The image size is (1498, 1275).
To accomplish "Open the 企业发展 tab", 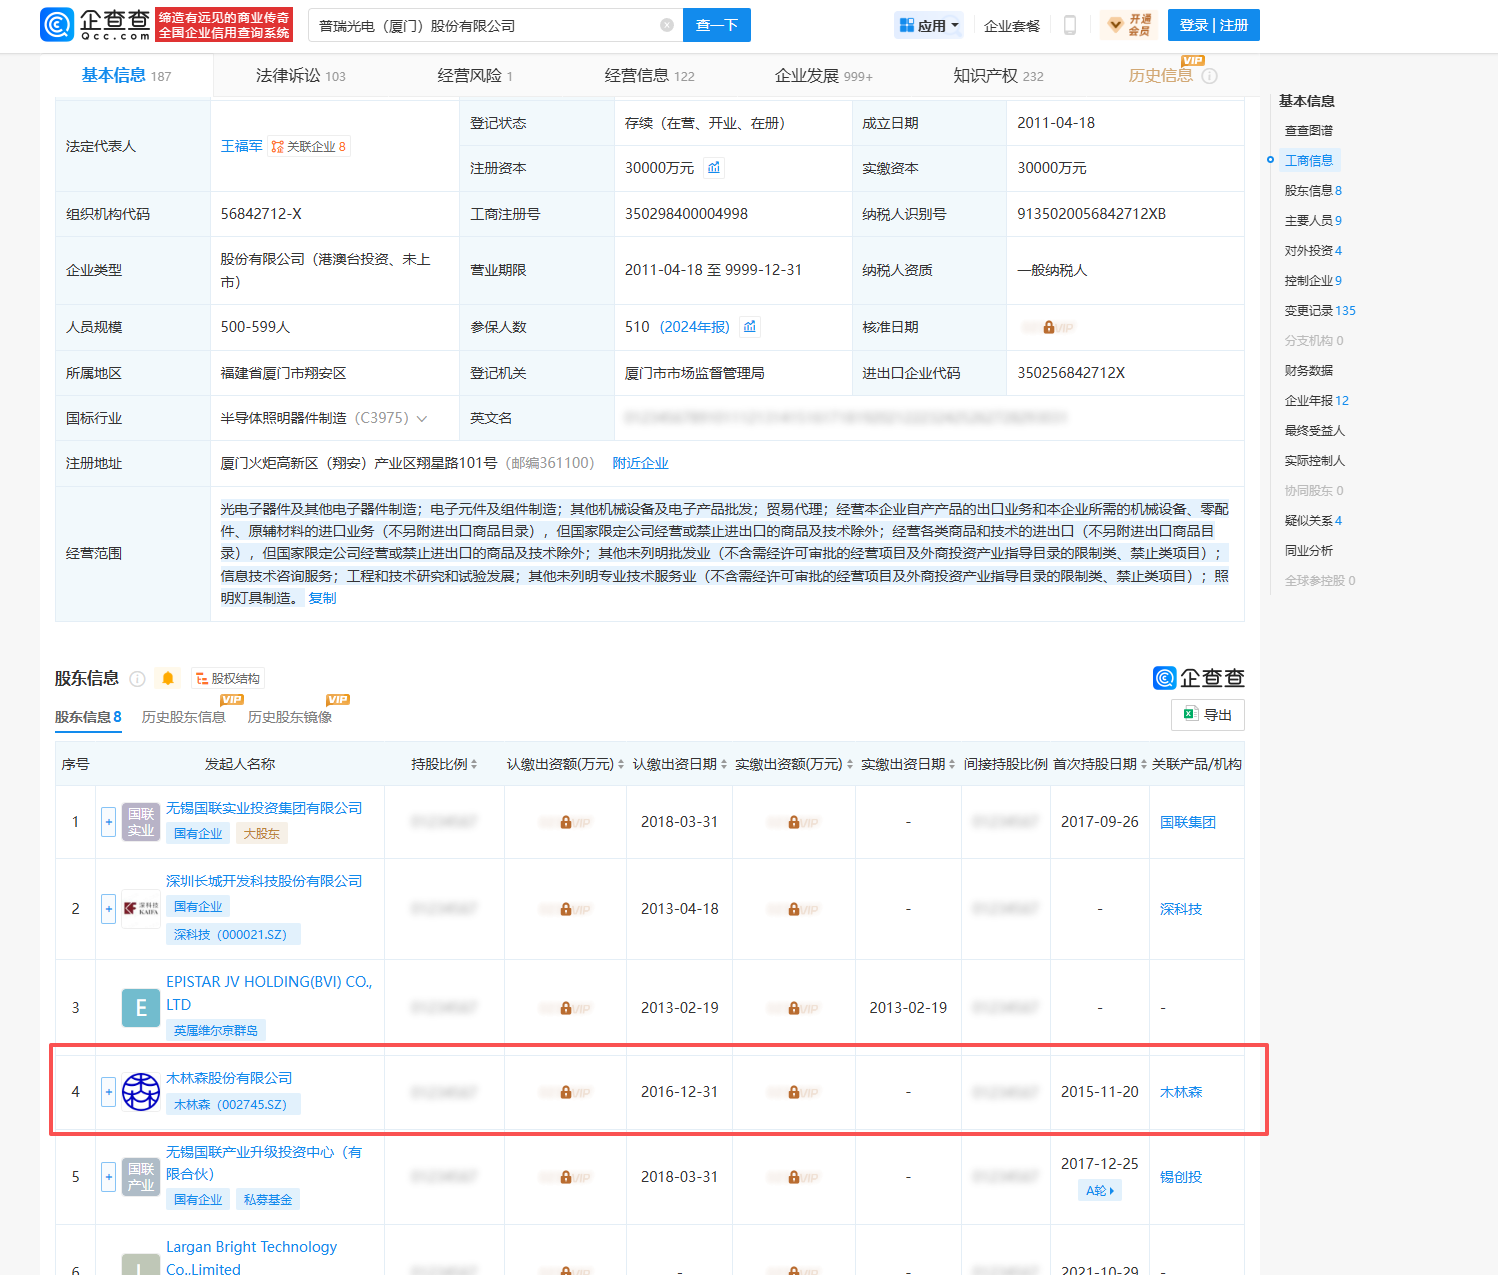I will click(823, 75).
